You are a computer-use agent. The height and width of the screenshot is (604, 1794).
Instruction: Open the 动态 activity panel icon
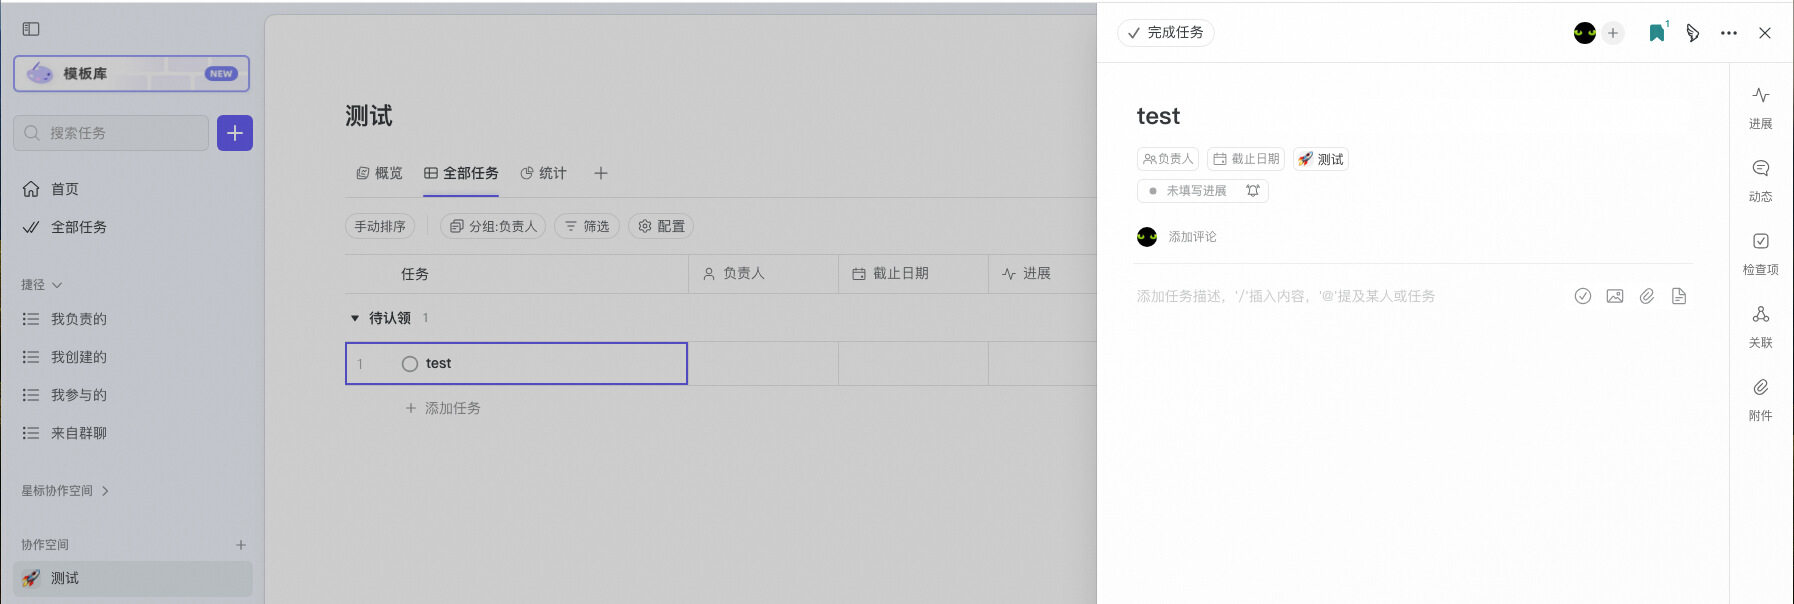pos(1760,169)
